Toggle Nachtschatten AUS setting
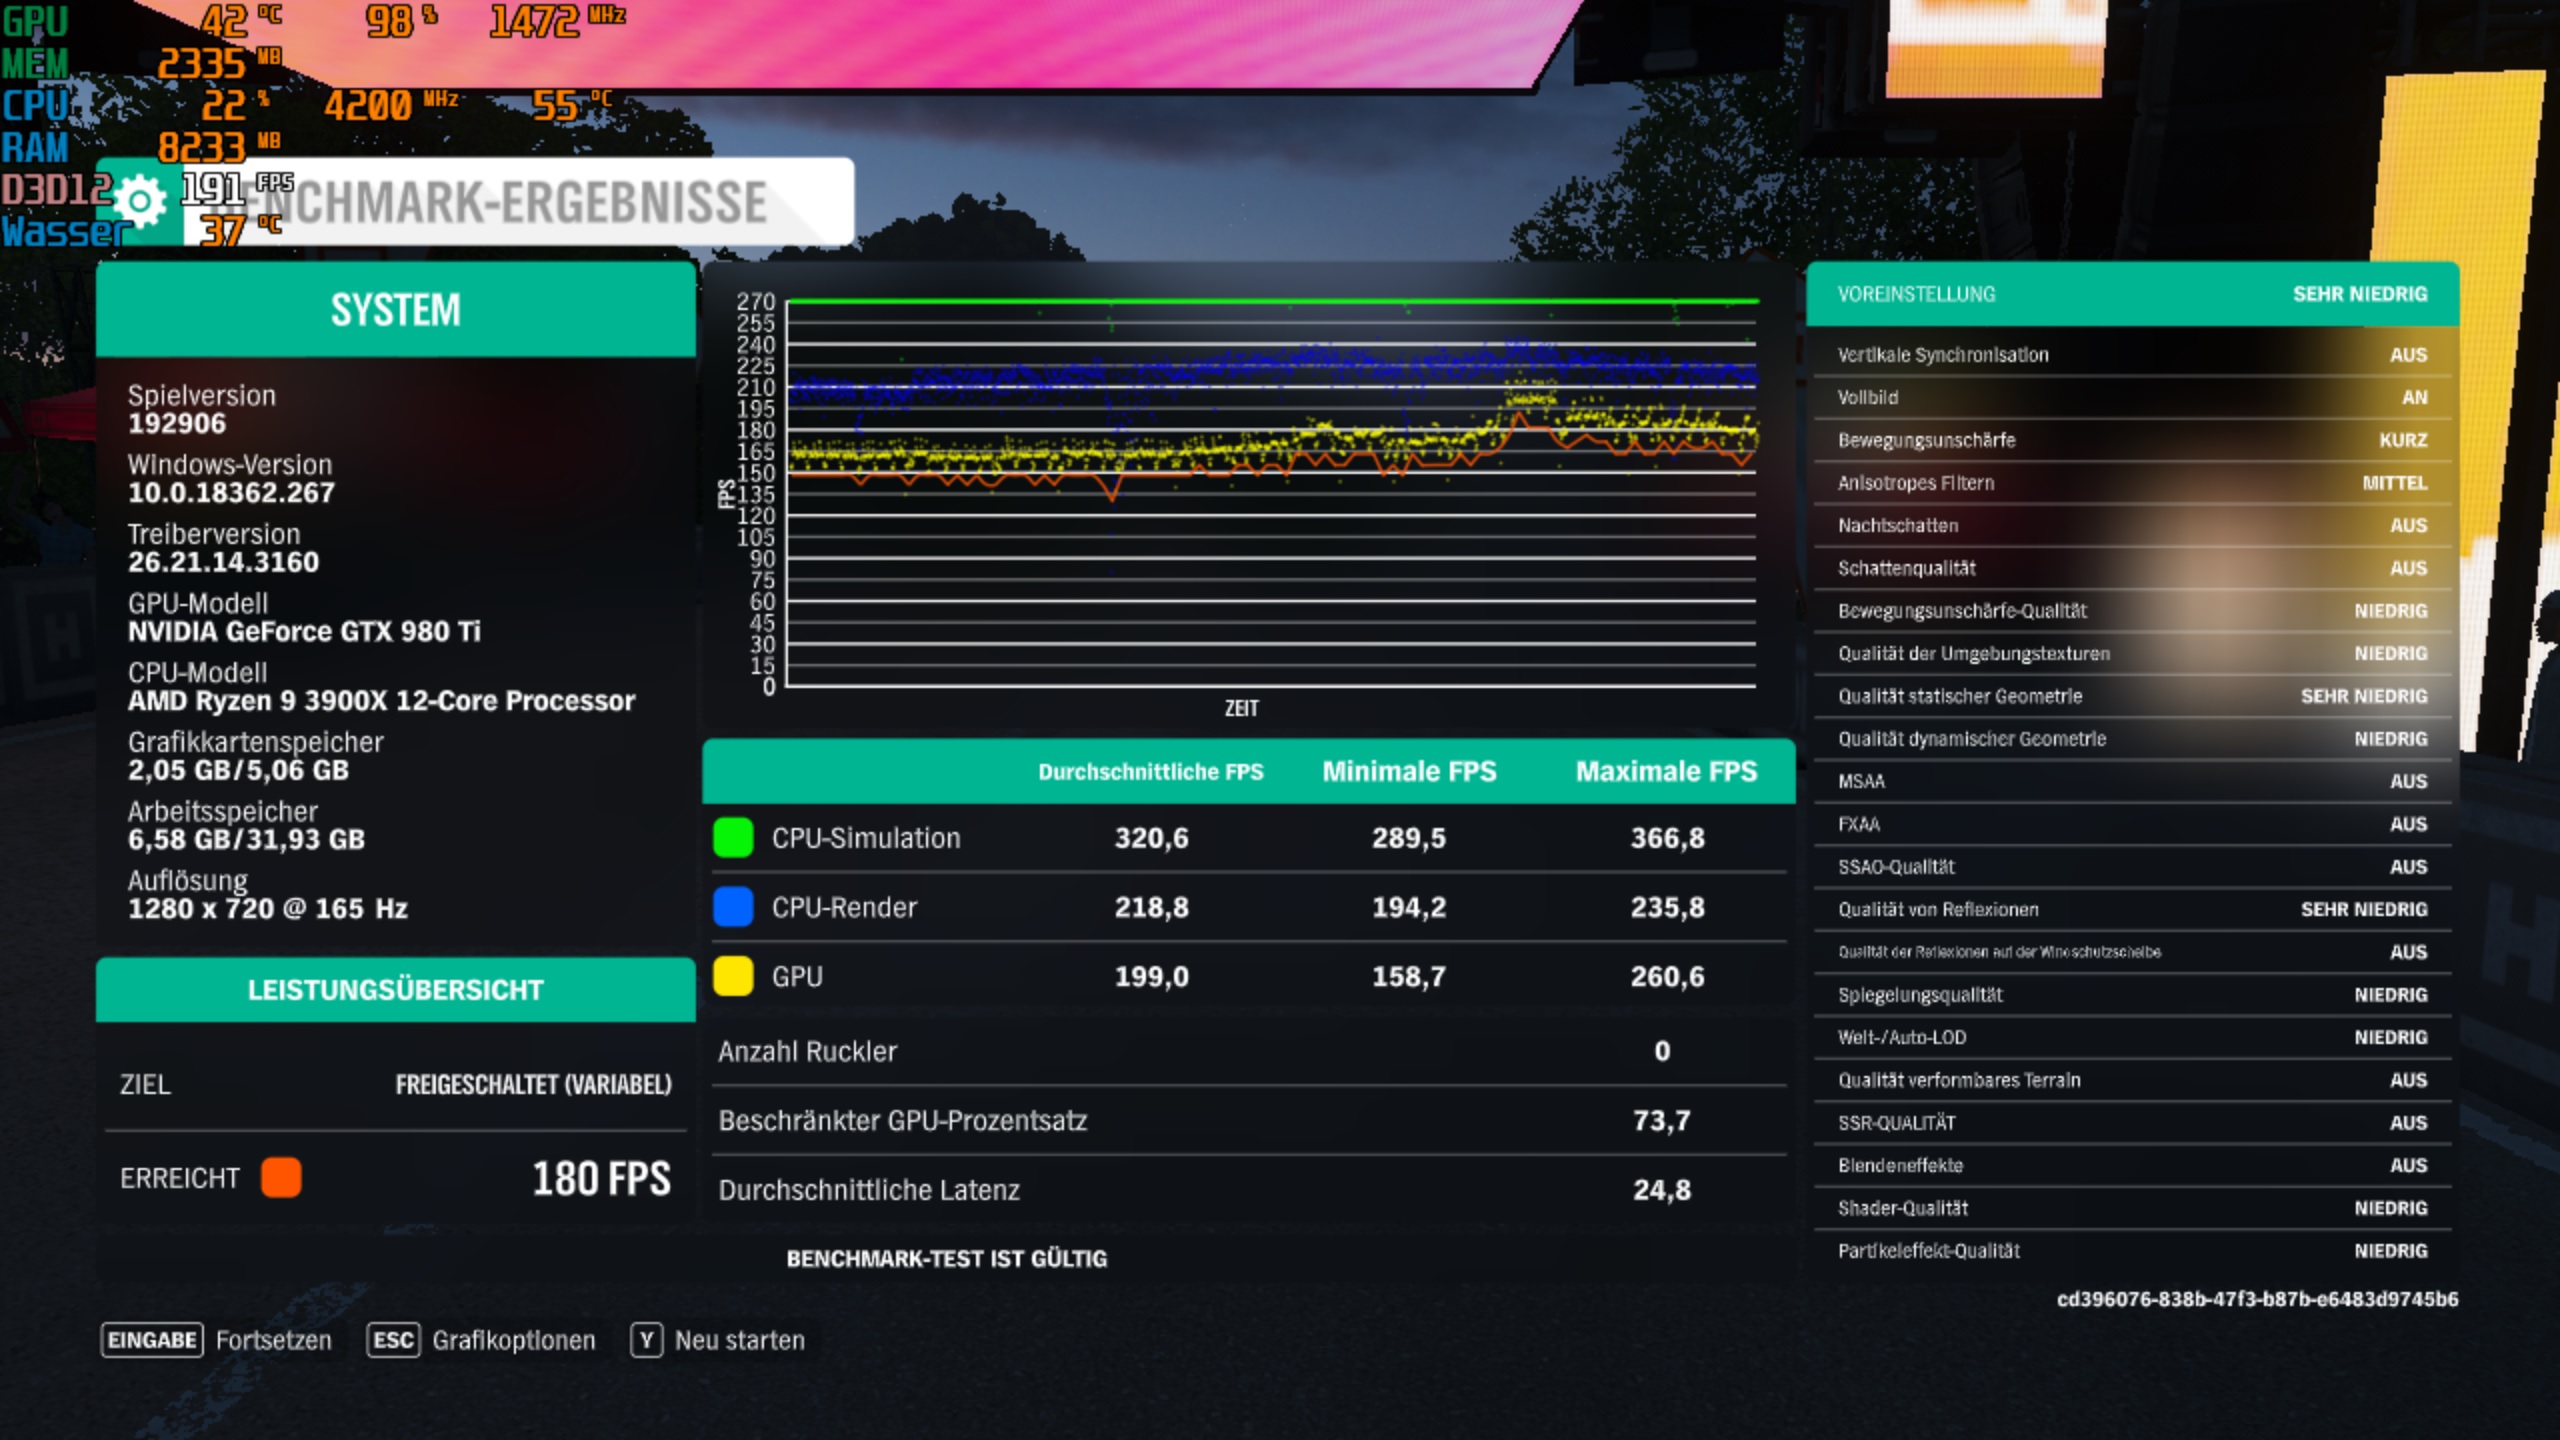 pos(2408,525)
